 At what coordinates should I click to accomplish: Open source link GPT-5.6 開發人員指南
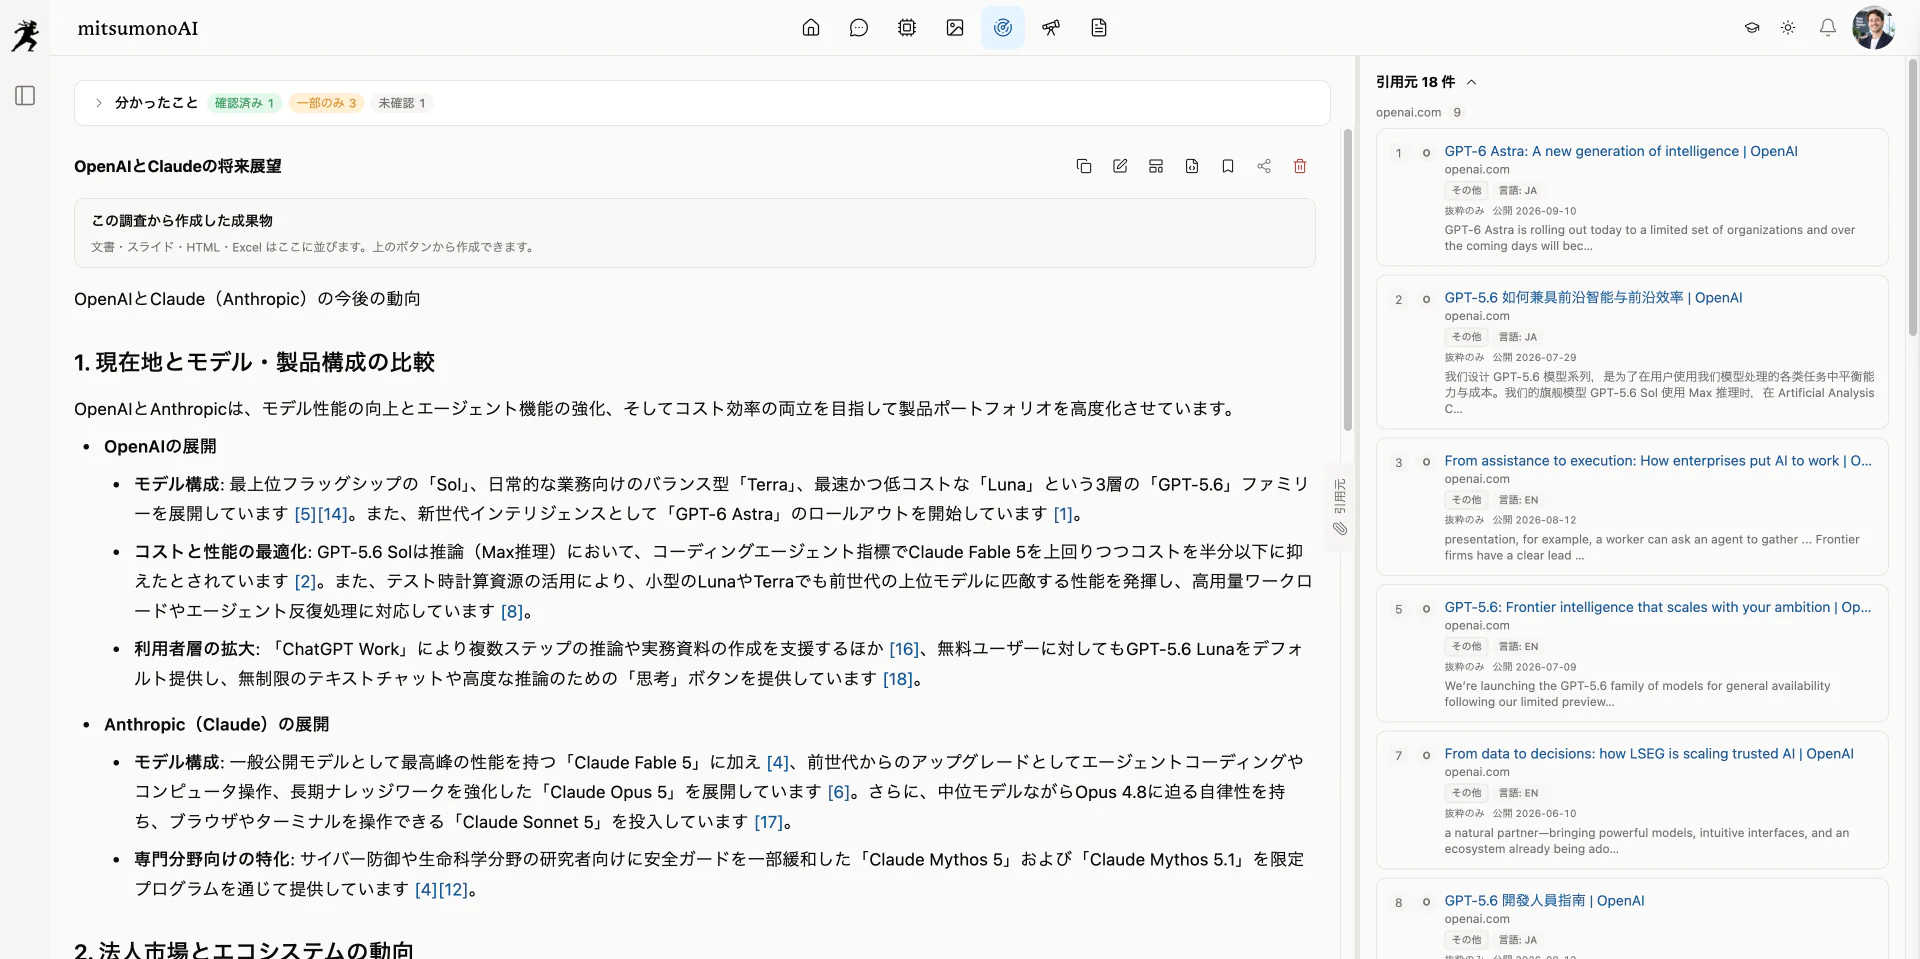point(1544,901)
